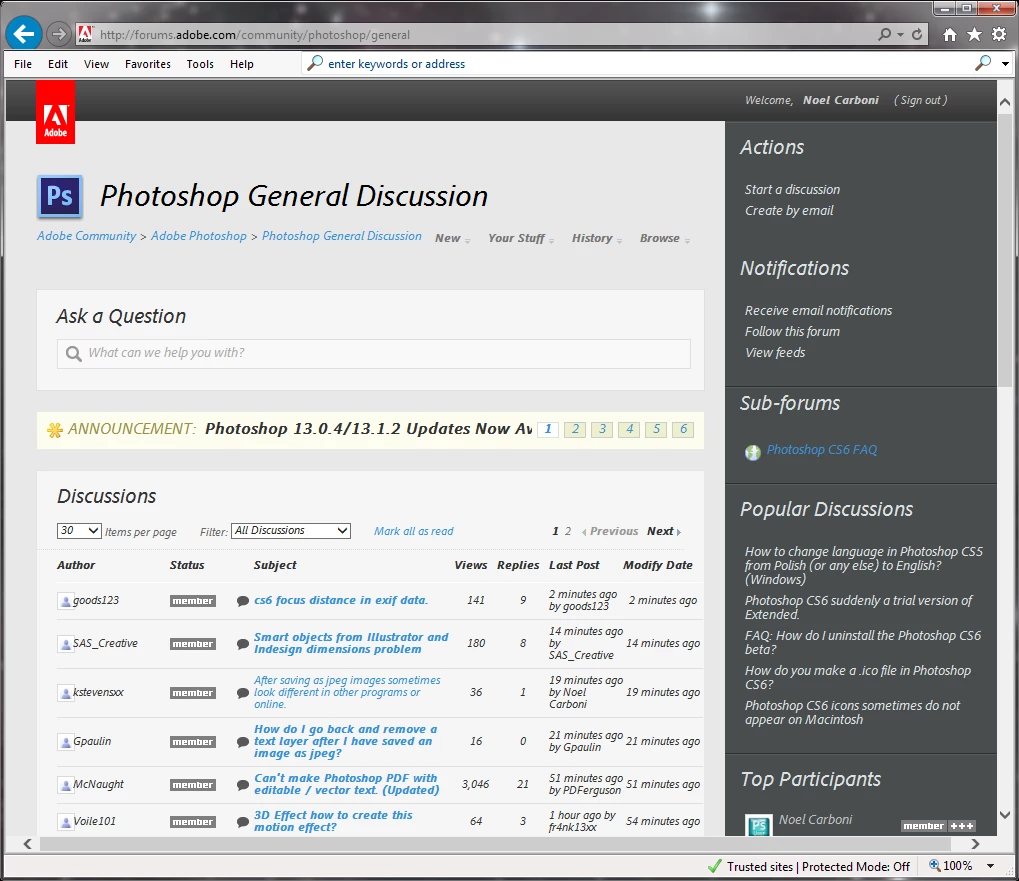This screenshot has width=1019, height=881.
Task: Open the zoom level dropdown arrow
Action: 990,866
